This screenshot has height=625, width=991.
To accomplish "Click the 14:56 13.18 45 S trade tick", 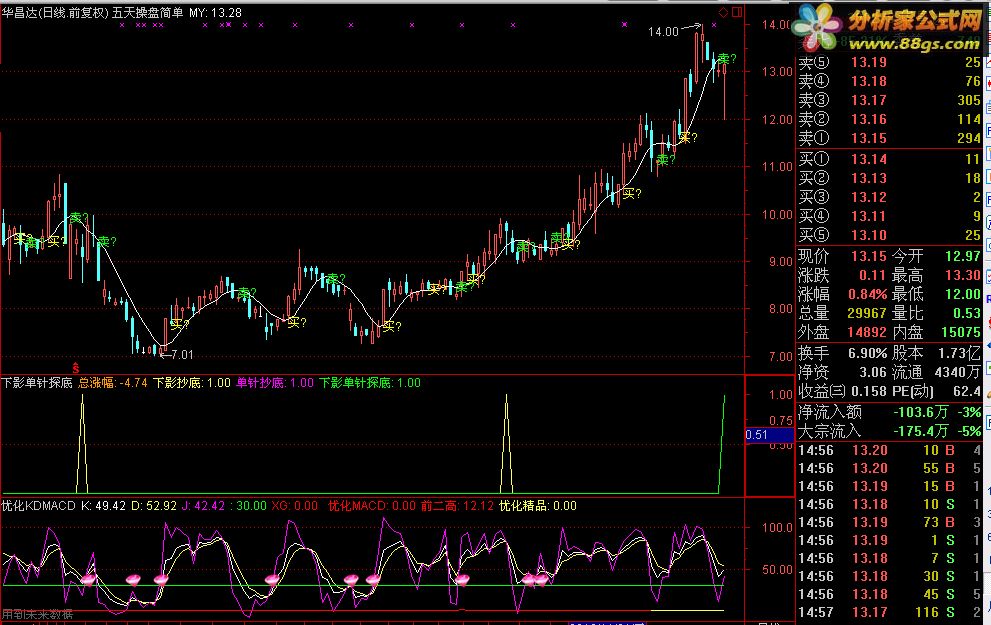I will 889,594.
